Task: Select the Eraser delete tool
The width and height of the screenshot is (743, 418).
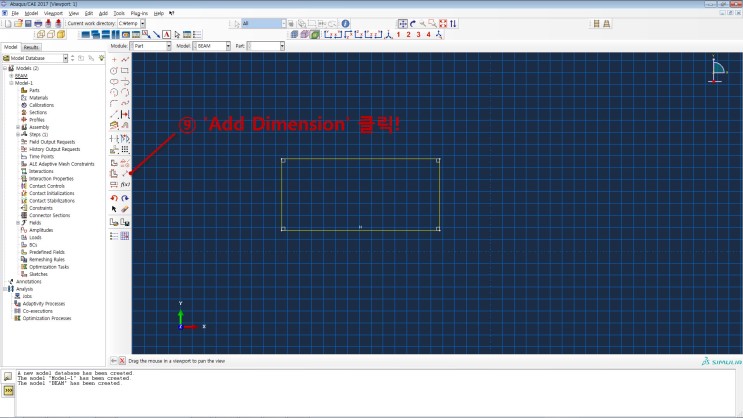Action: point(125,209)
